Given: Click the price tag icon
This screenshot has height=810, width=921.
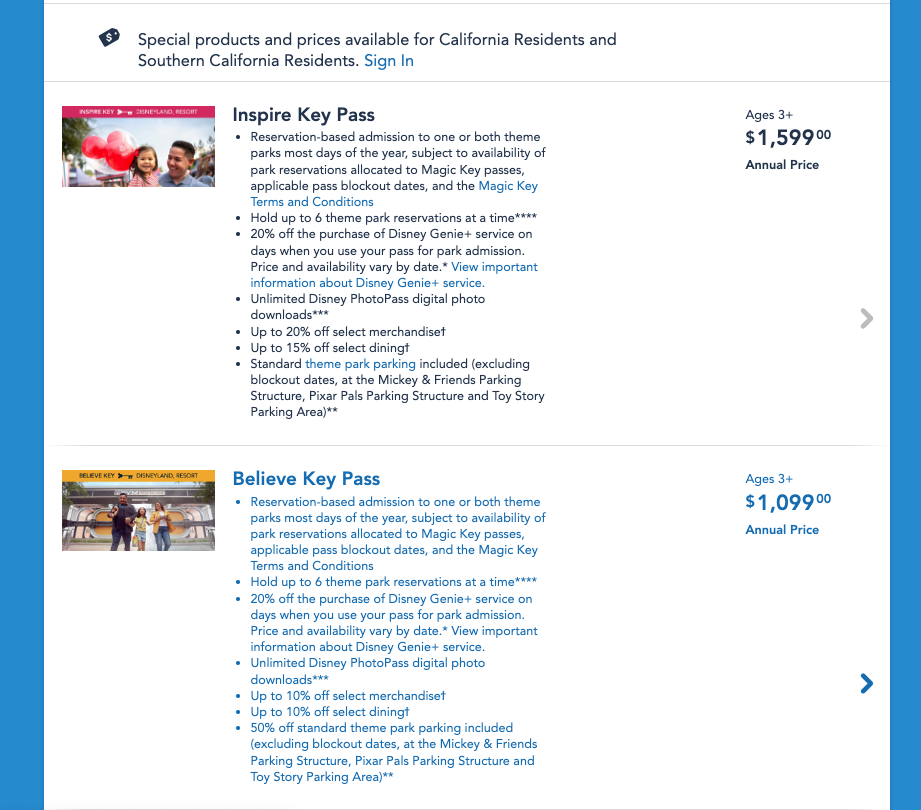Looking at the screenshot, I should click(x=110, y=38).
